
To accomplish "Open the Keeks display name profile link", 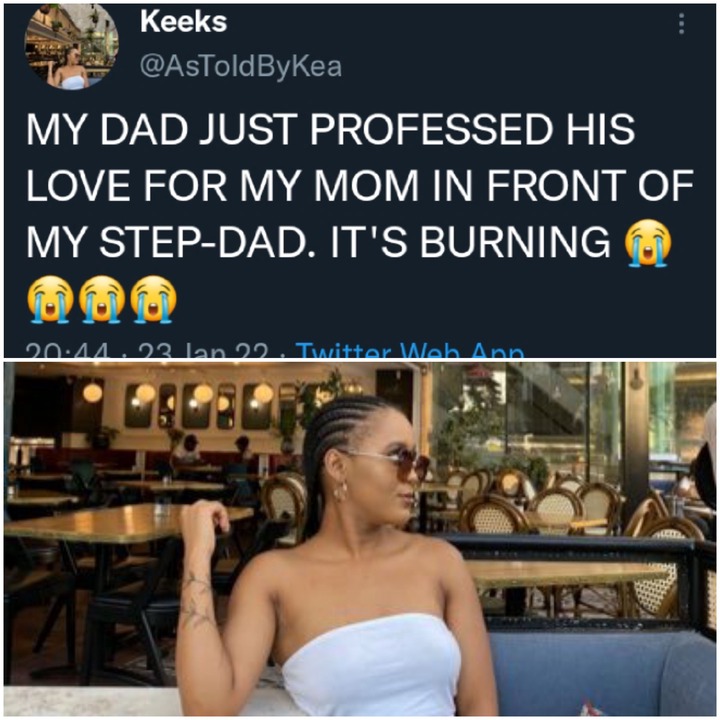I will click(x=184, y=21).
